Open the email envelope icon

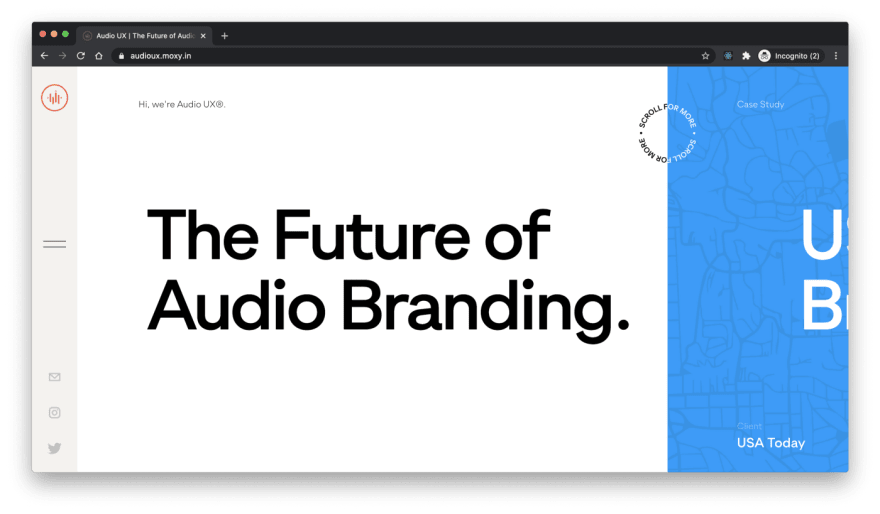pos(54,377)
